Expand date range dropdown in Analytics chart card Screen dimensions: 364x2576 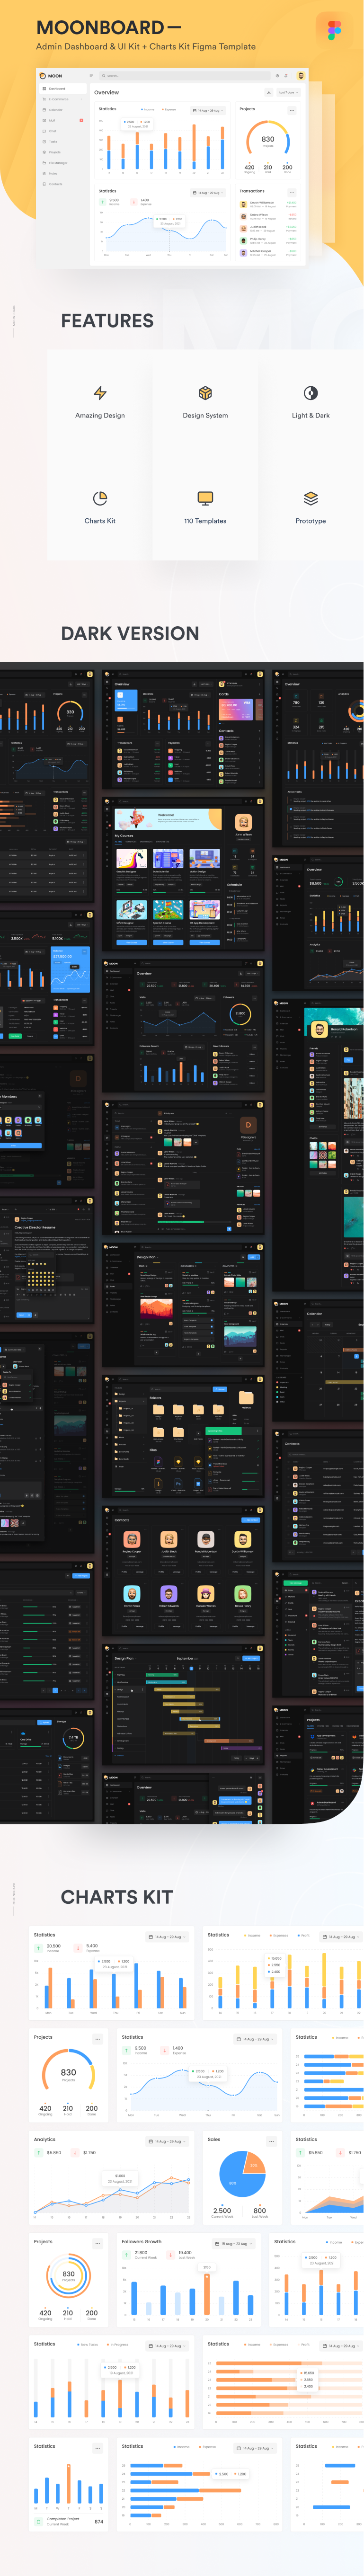click(x=167, y=2141)
